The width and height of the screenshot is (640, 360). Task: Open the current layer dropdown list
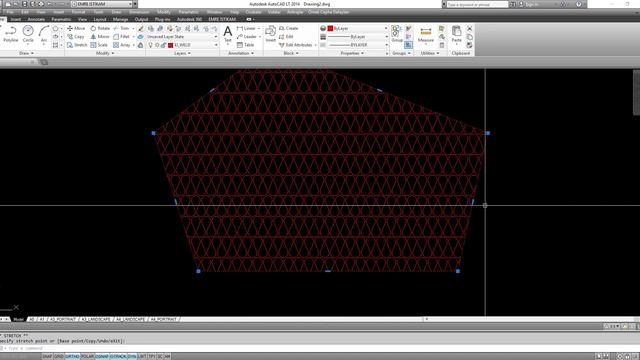182,45
